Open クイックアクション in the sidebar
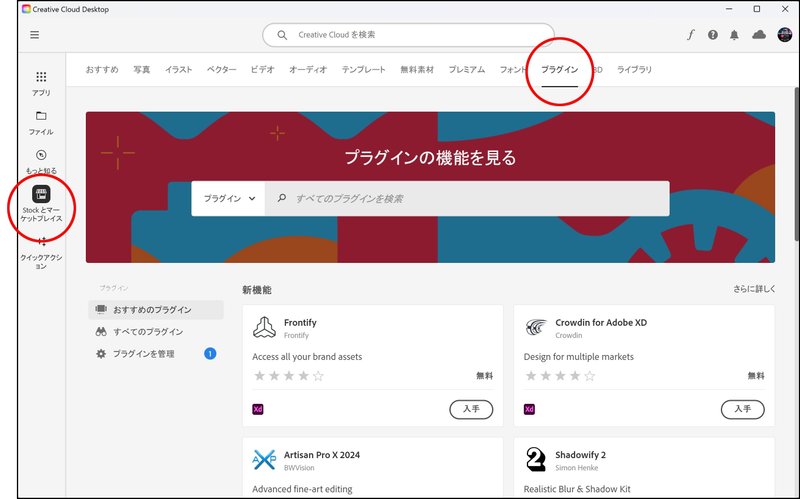The width and height of the screenshot is (800, 499). click(41, 254)
